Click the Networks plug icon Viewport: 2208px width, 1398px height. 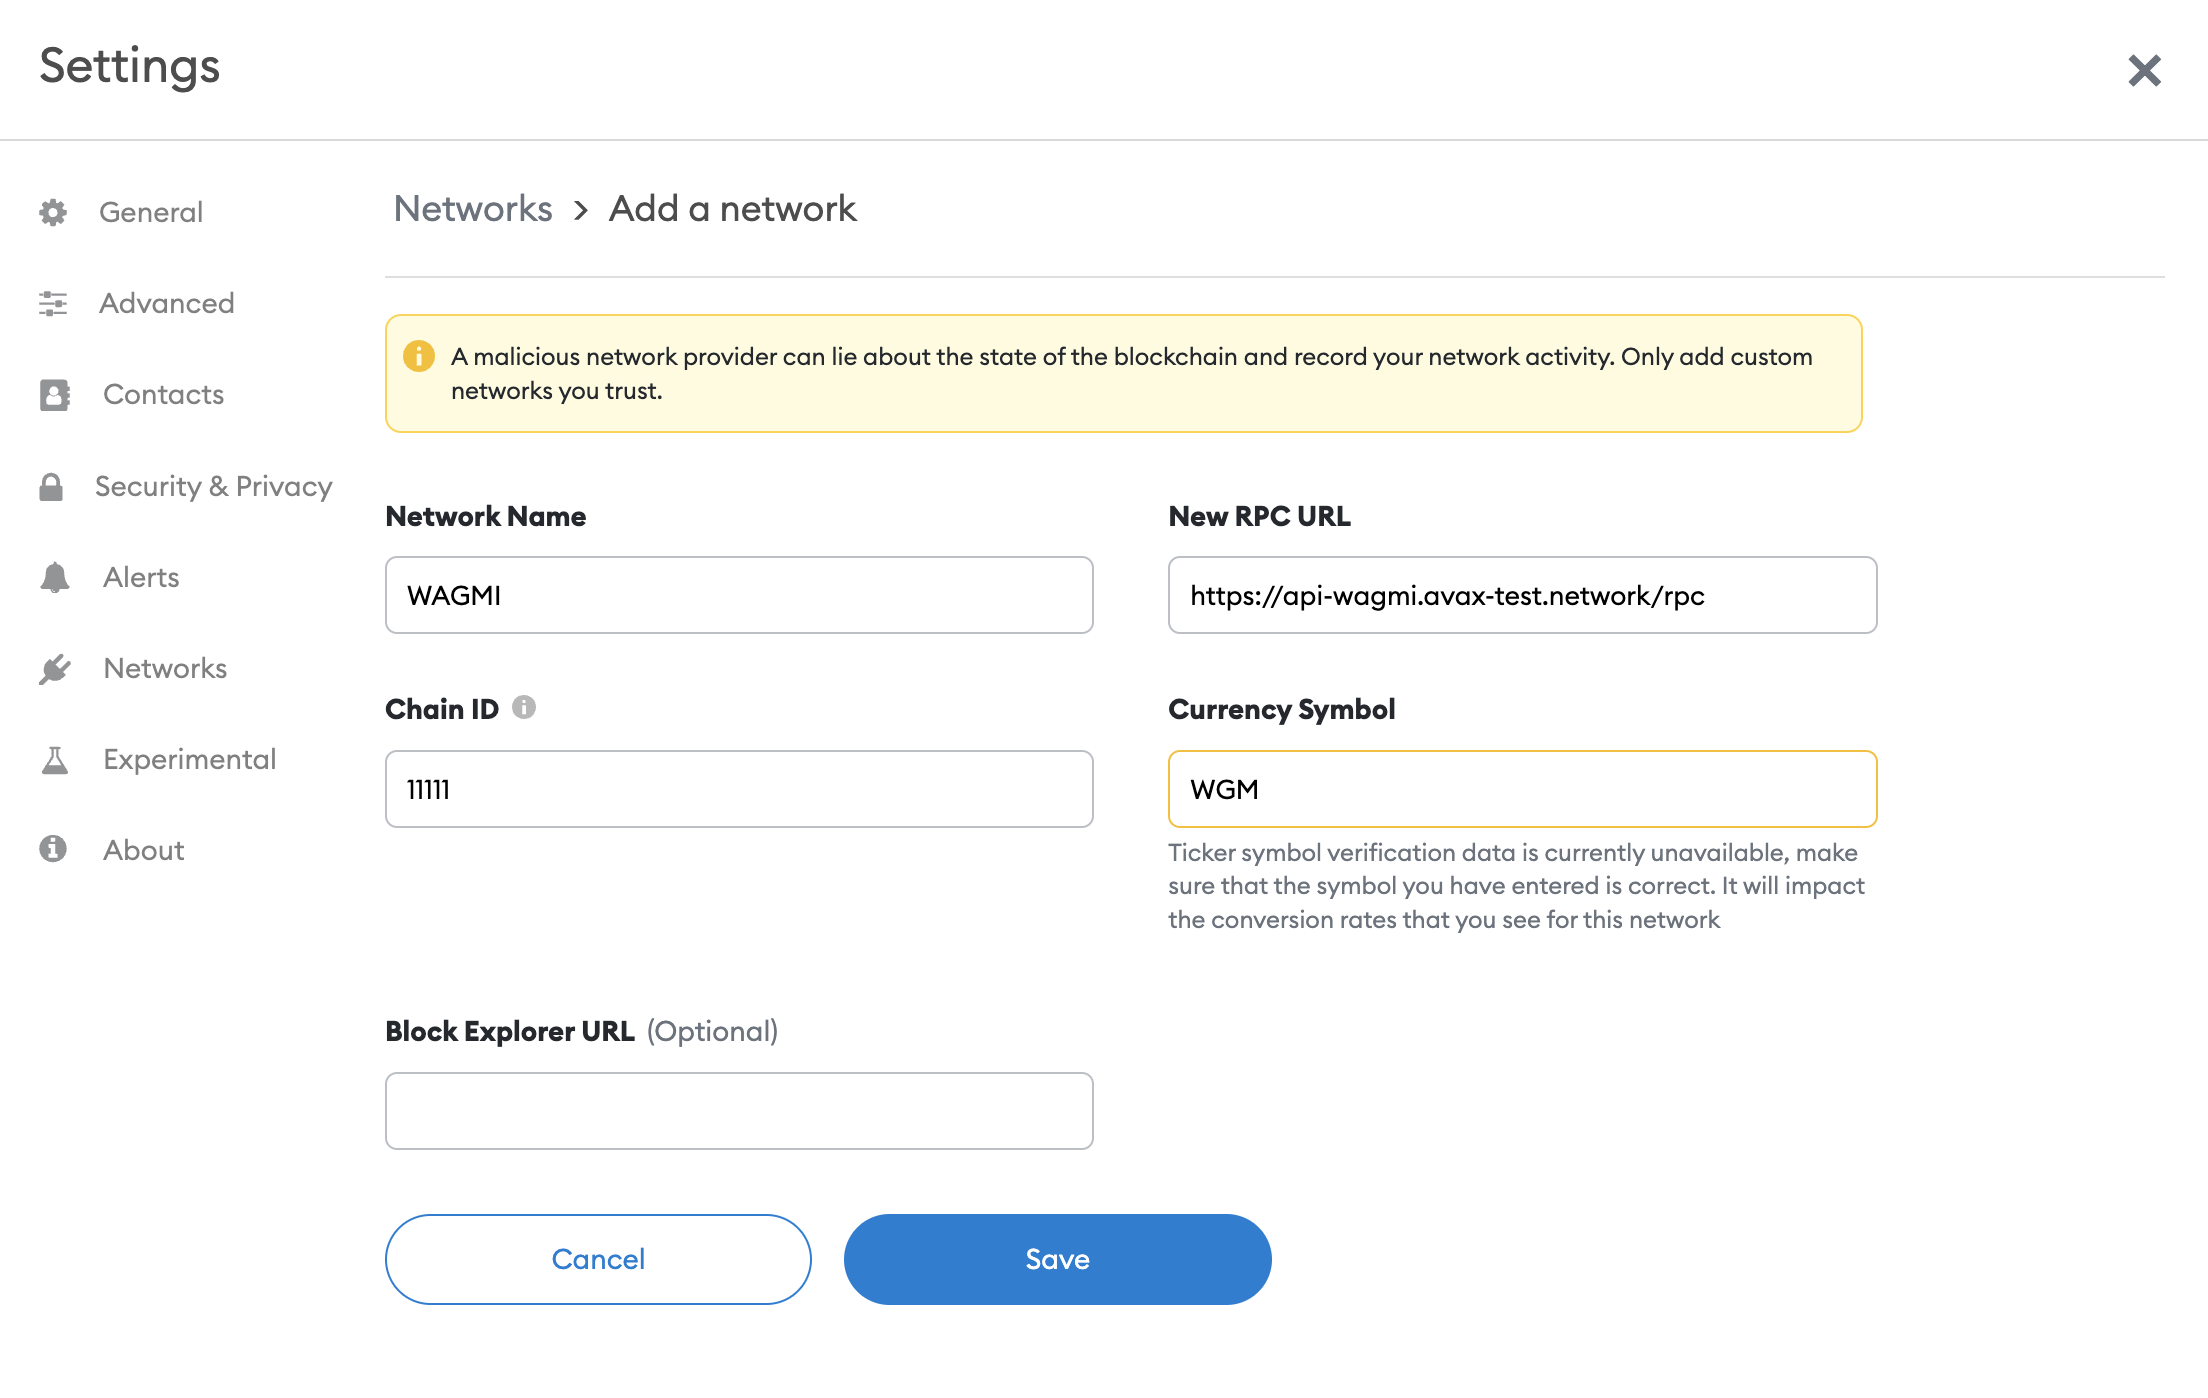click(55, 669)
